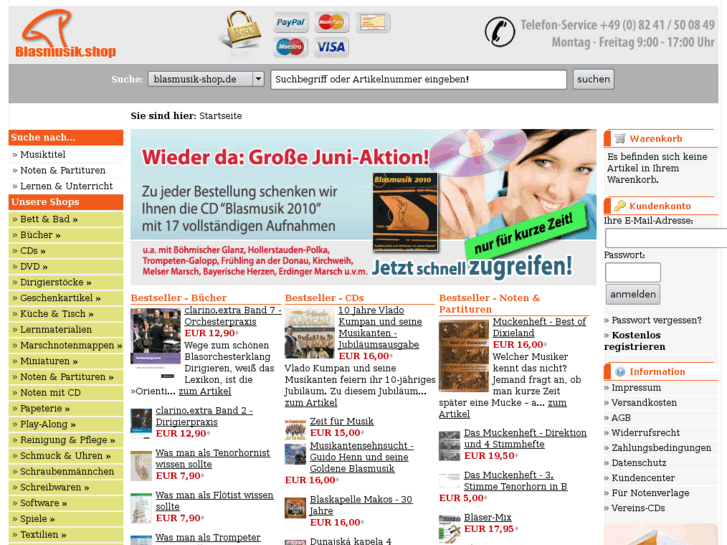Click the VISA payment icon
Image resolution: width=727 pixels, height=545 pixels.
click(332, 47)
